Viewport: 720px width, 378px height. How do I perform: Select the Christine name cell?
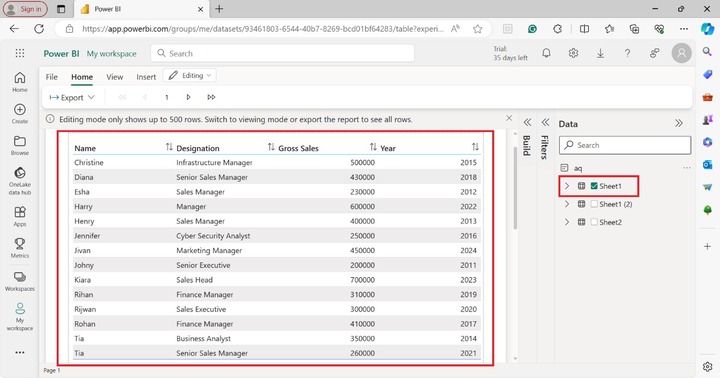pos(89,162)
